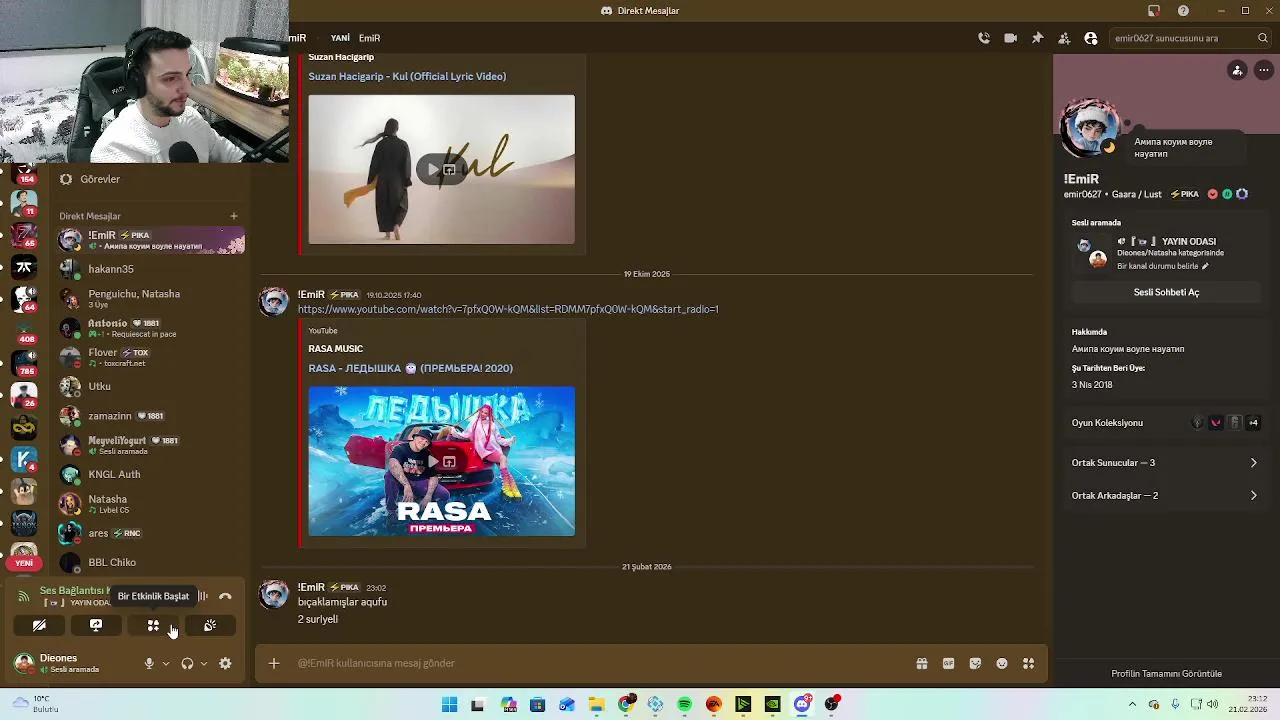This screenshot has width=1280, height=720.
Task: Open the ares direct message
Action: [x=150, y=533]
